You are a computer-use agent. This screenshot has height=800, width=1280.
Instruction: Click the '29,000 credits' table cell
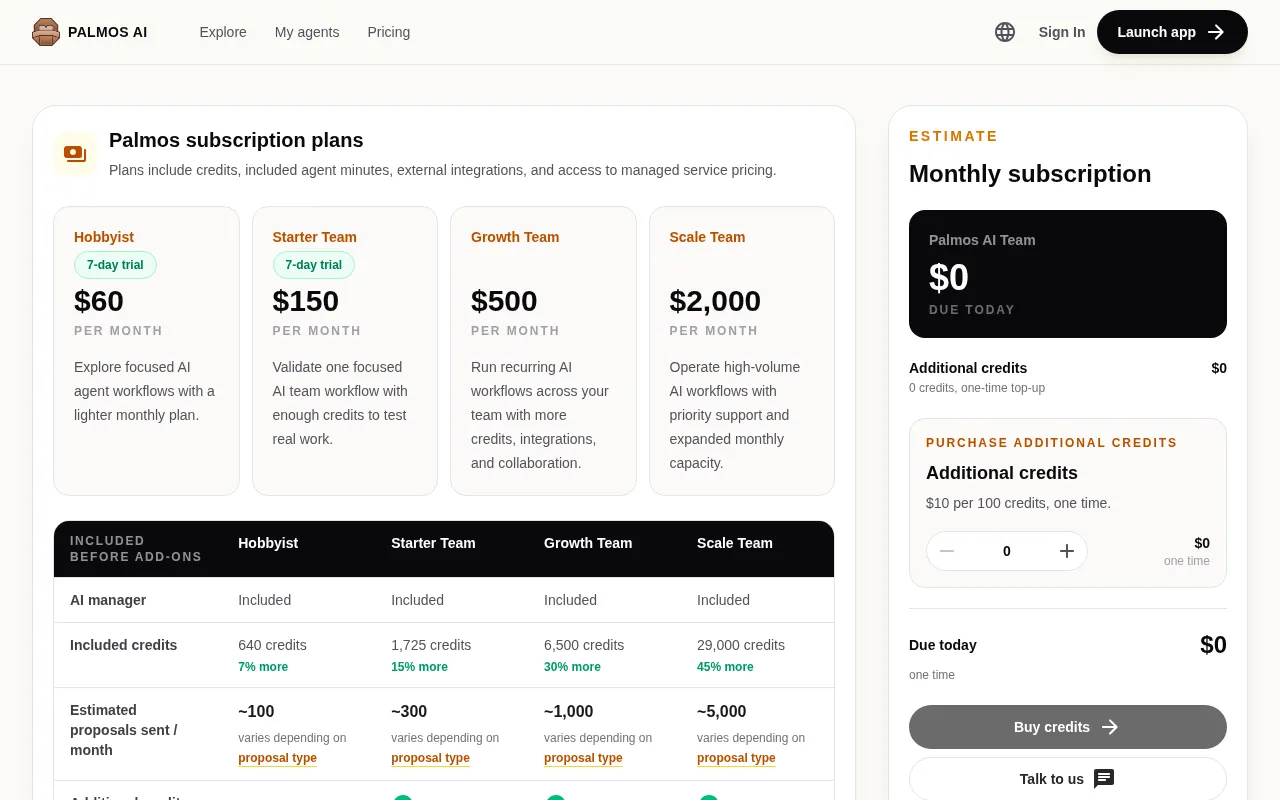pyautogui.click(x=741, y=645)
